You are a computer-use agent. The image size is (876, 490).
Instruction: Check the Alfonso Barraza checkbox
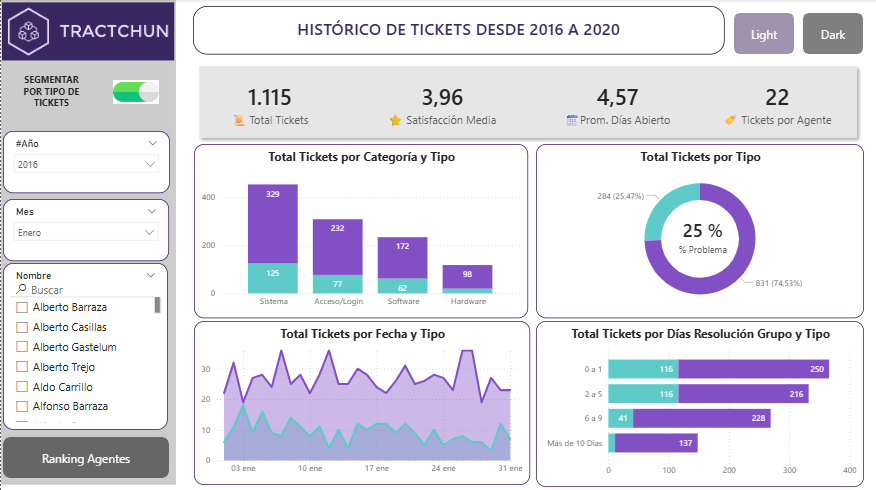coord(22,406)
